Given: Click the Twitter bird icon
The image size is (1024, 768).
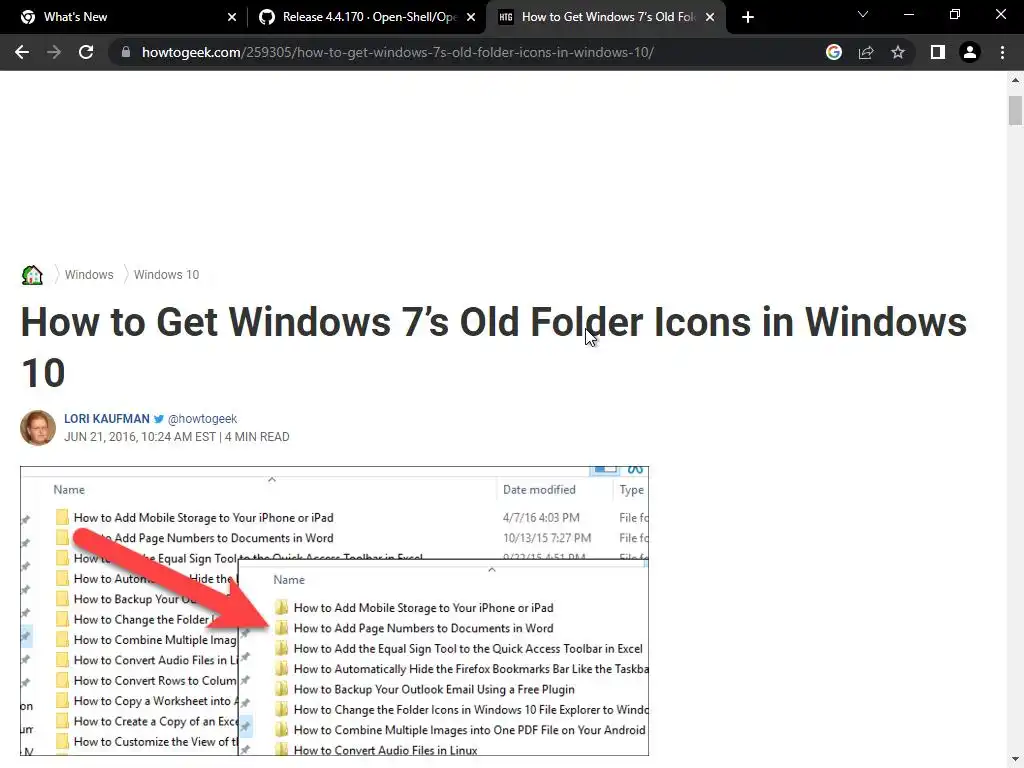Looking at the screenshot, I should pos(159,419).
